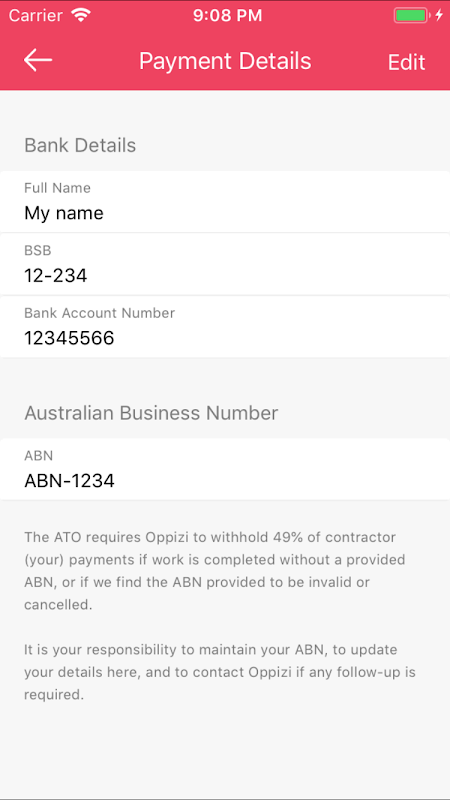The width and height of the screenshot is (450, 800).
Task: Tap the 12-234 BSB value
Action: click(x=56, y=276)
